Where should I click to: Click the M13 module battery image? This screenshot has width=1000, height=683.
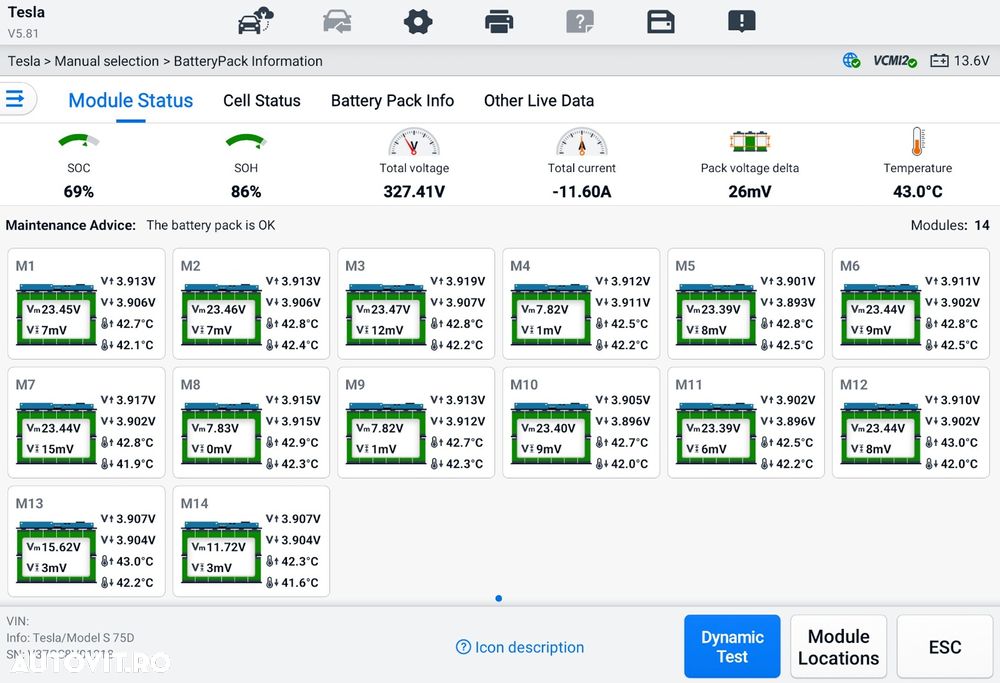pyautogui.click(x=56, y=552)
